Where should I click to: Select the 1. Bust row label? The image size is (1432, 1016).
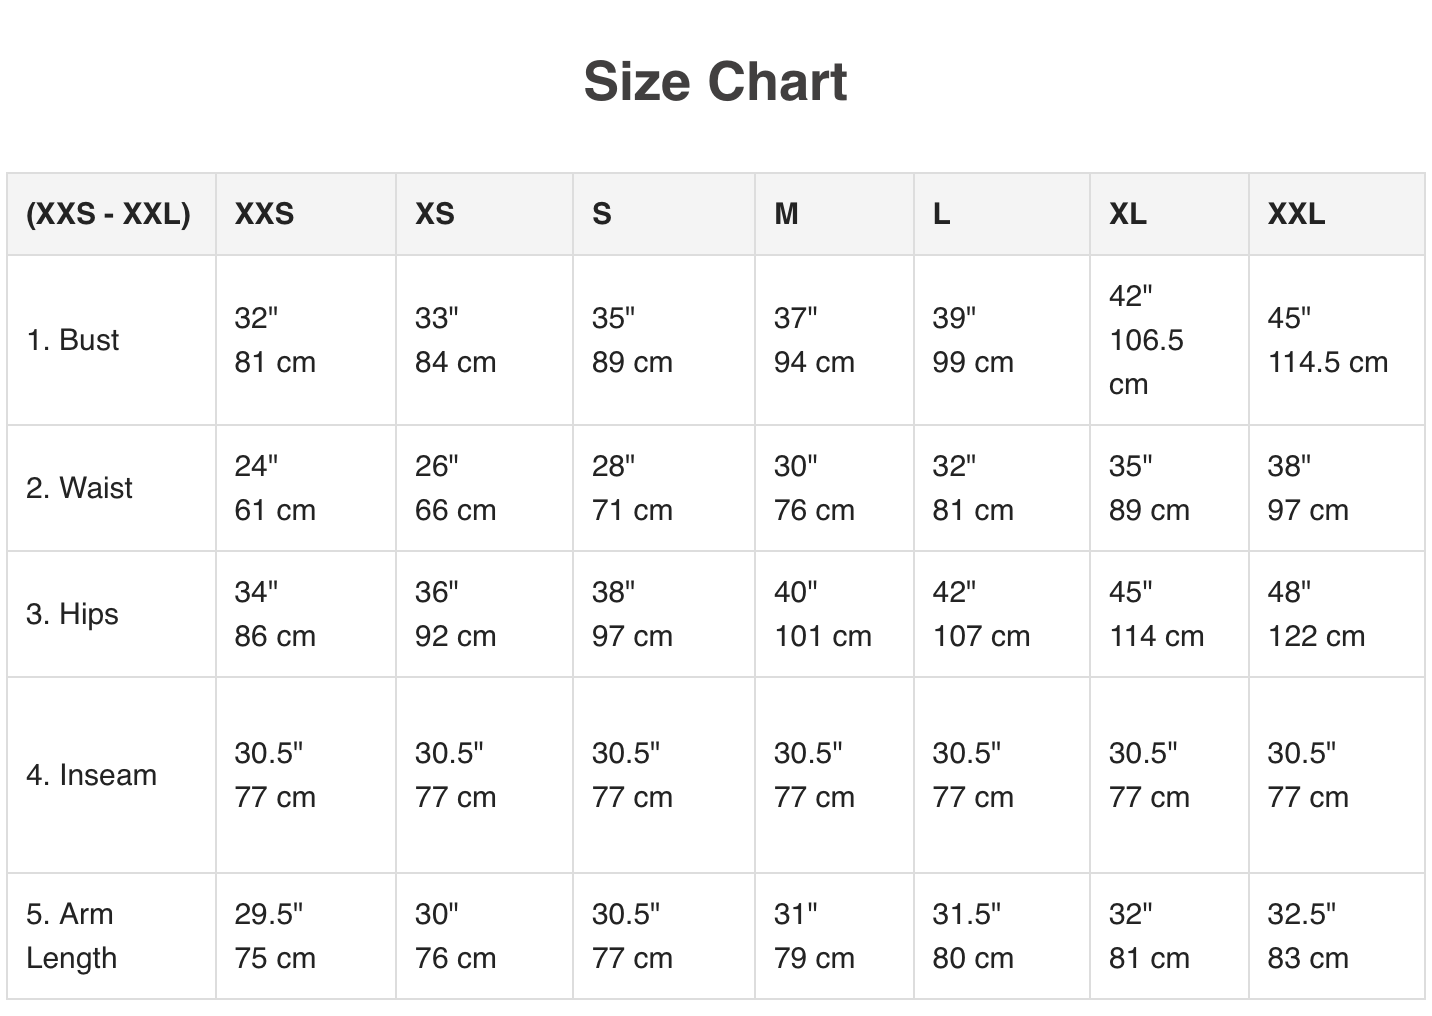click(x=73, y=340)
